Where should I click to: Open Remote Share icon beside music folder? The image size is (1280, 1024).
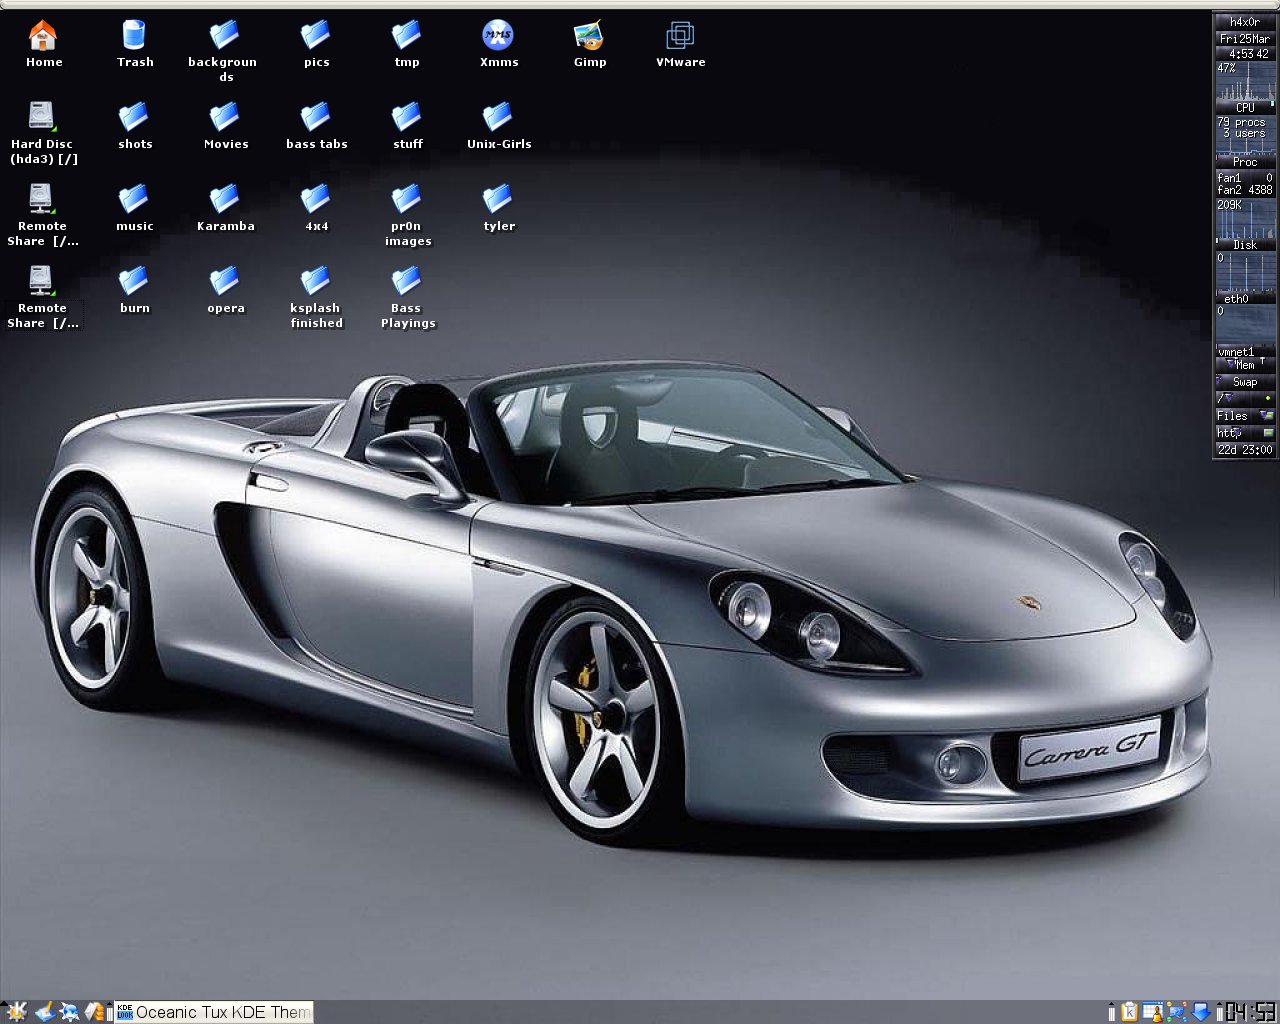[x=42, y=215]
